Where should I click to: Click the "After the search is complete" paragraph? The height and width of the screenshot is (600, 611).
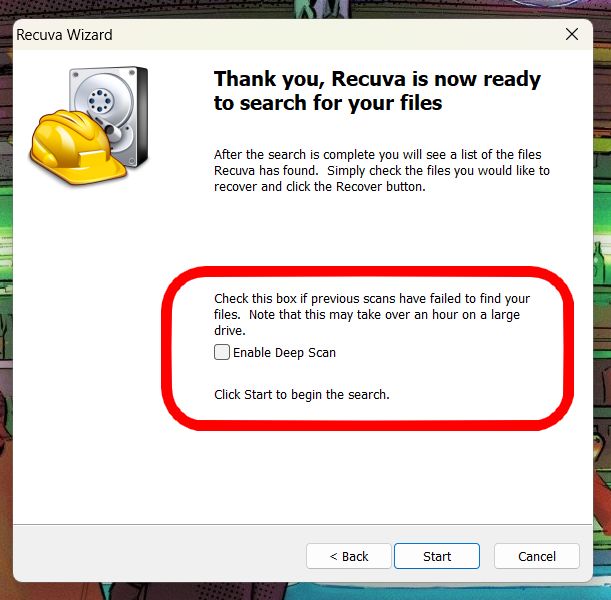tap(382, 170)
